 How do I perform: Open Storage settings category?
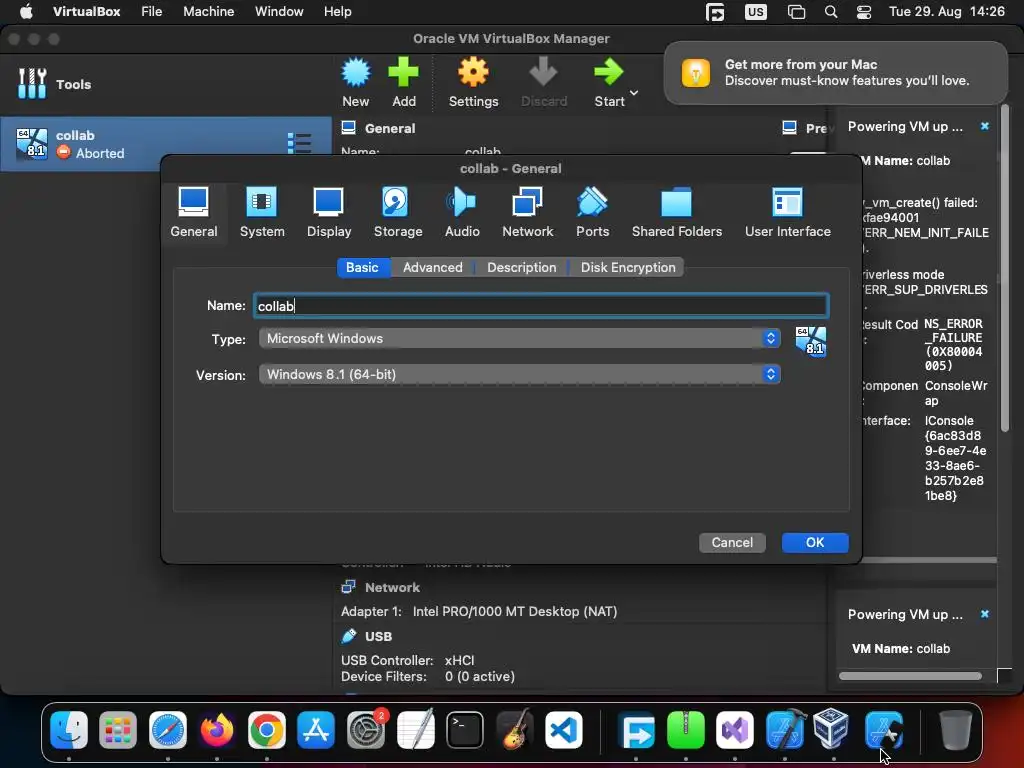(x=397, y=212)
